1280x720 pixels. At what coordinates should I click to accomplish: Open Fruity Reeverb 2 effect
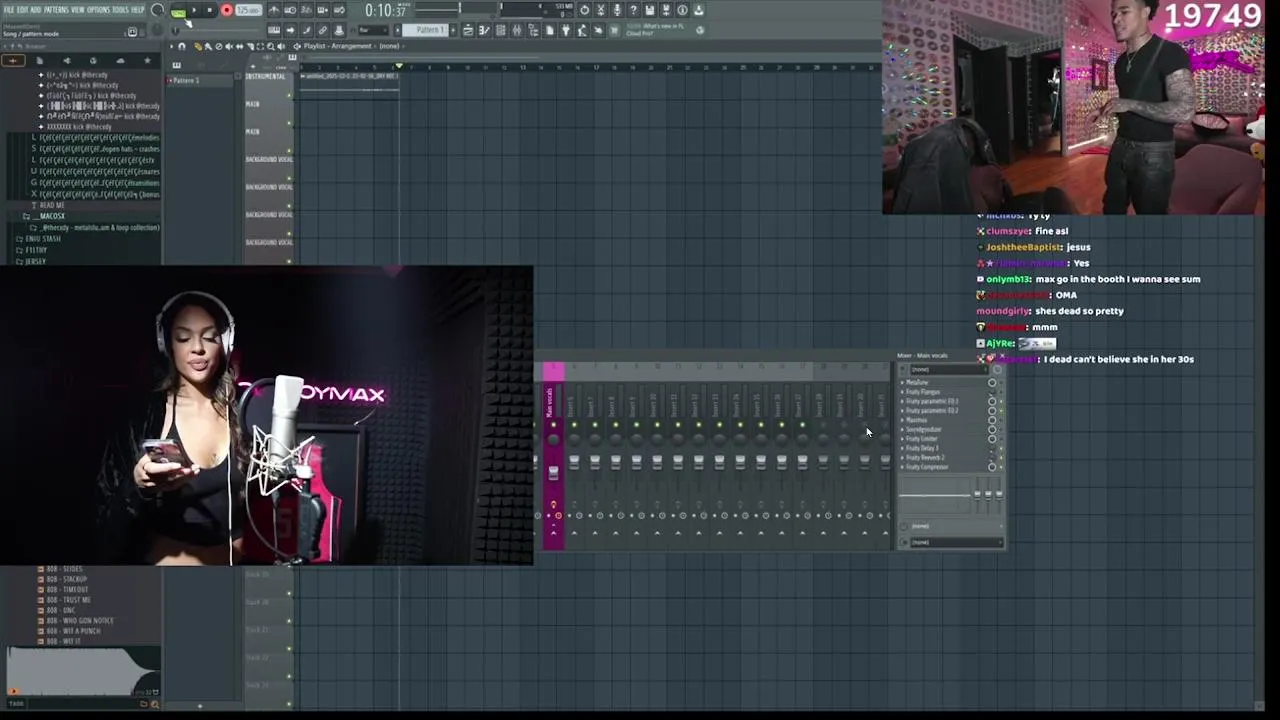pyautogui.click(x=925, y=458)
